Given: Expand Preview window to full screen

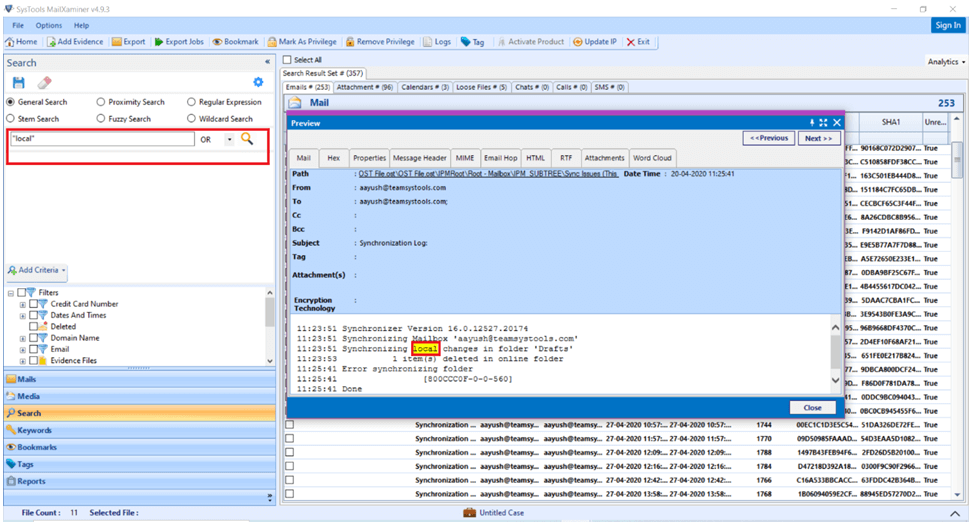Looking at the screenshot, I should [x=823, y=123].
